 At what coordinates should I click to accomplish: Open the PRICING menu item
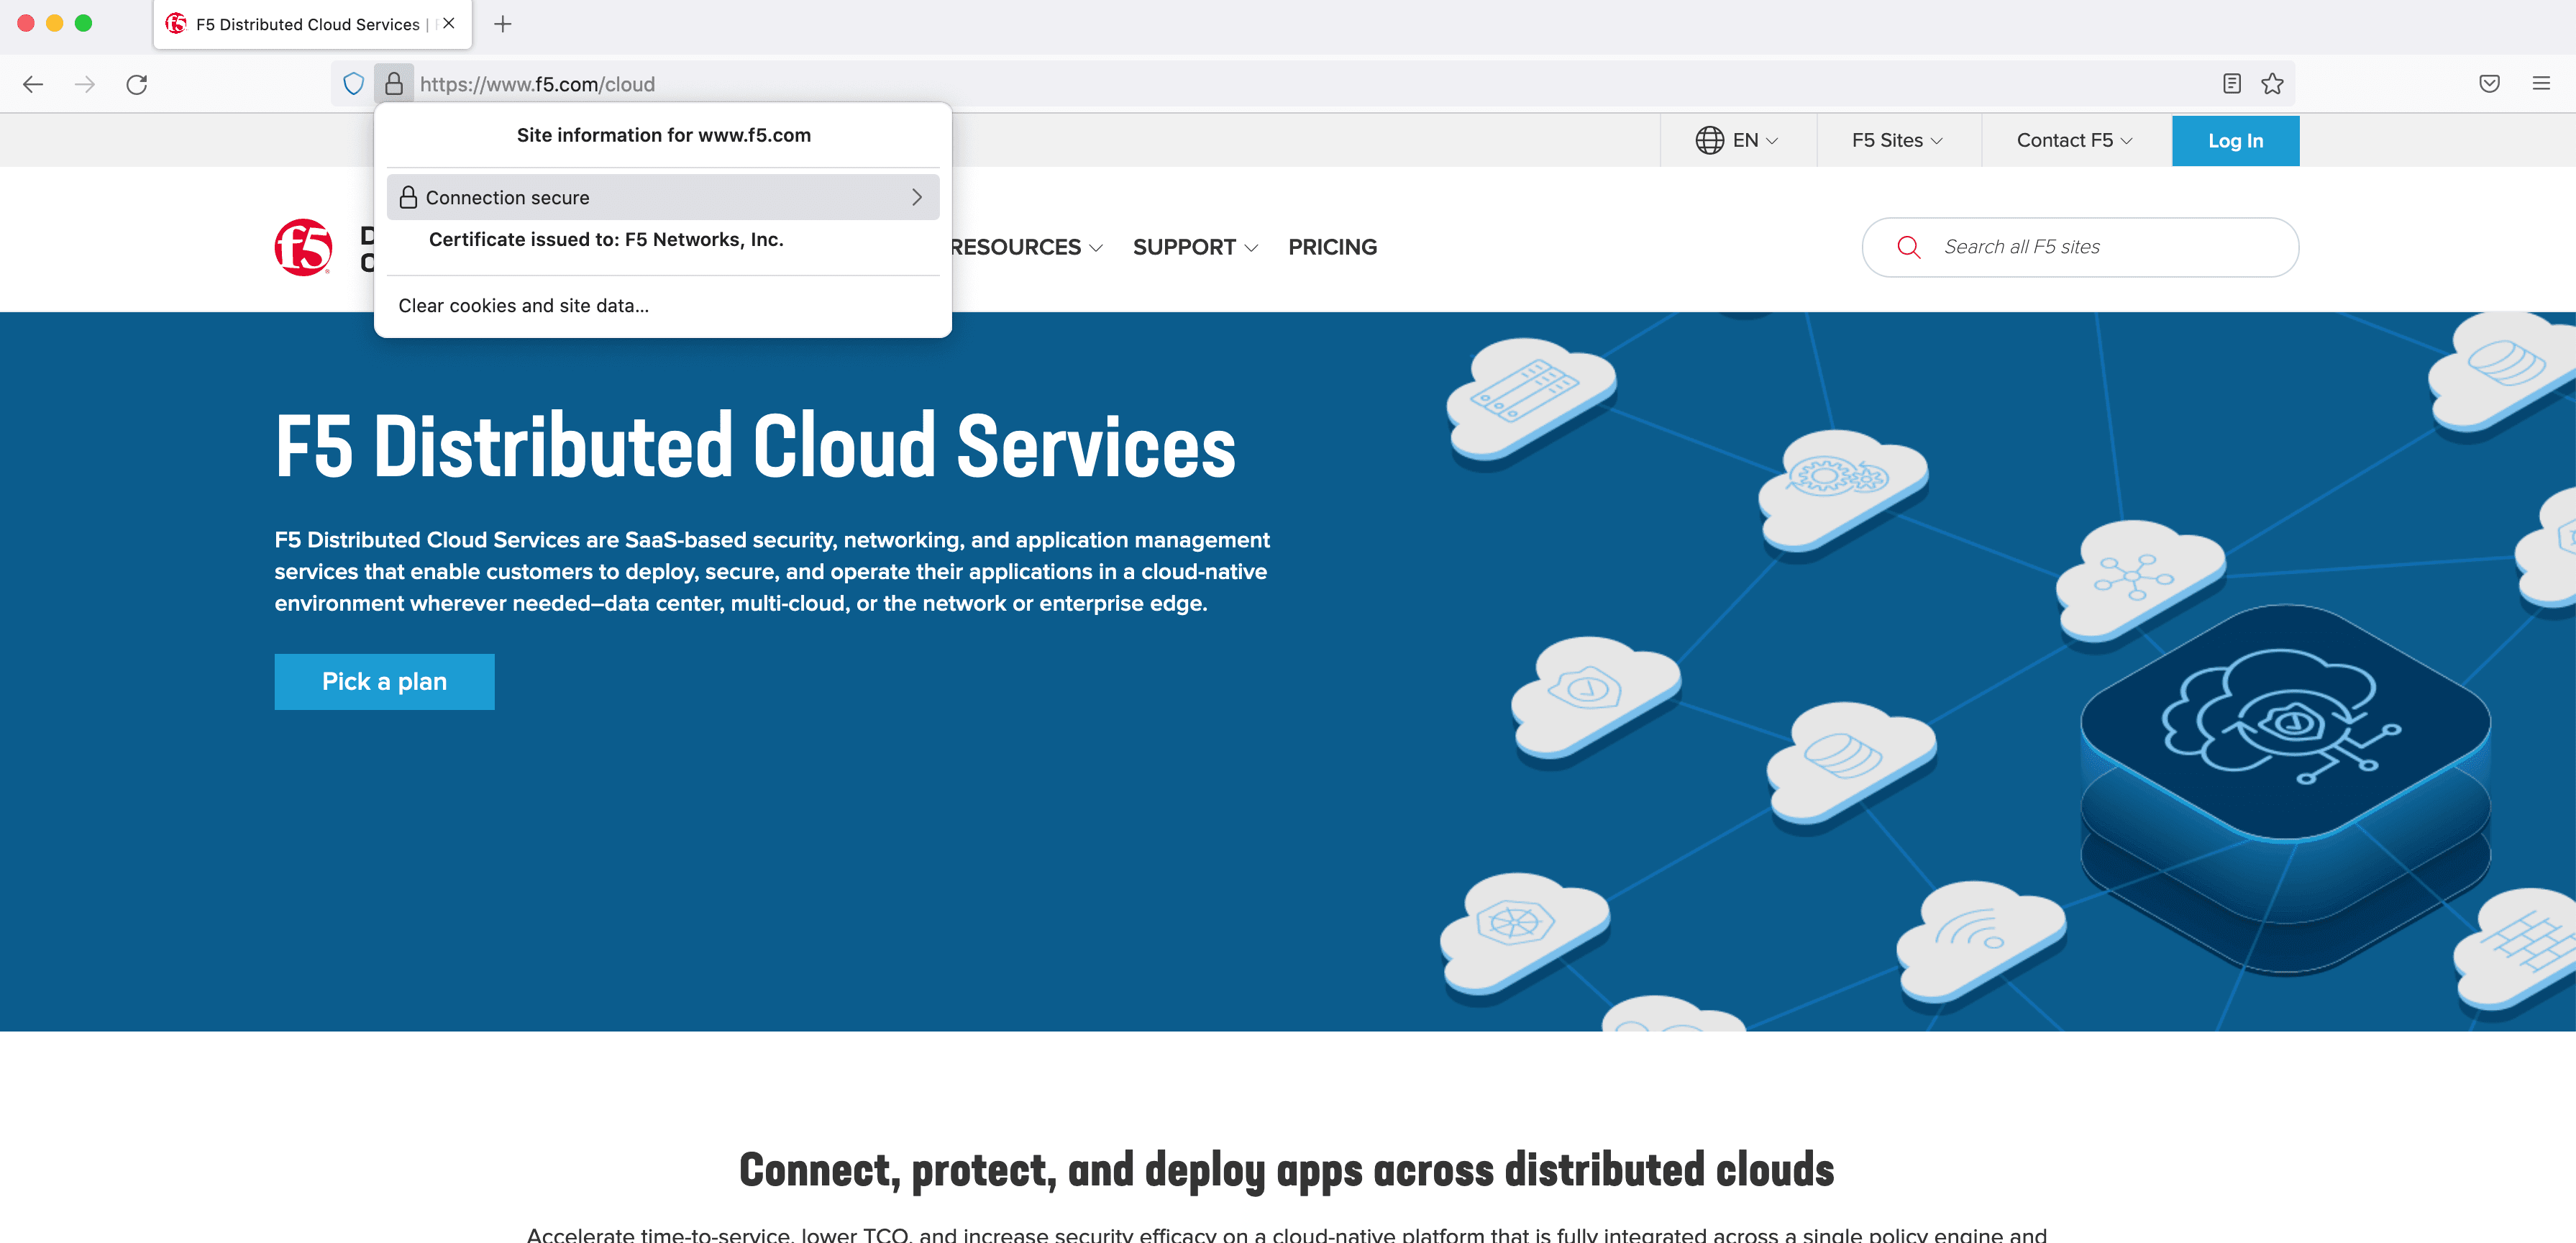click(1332, 247)
